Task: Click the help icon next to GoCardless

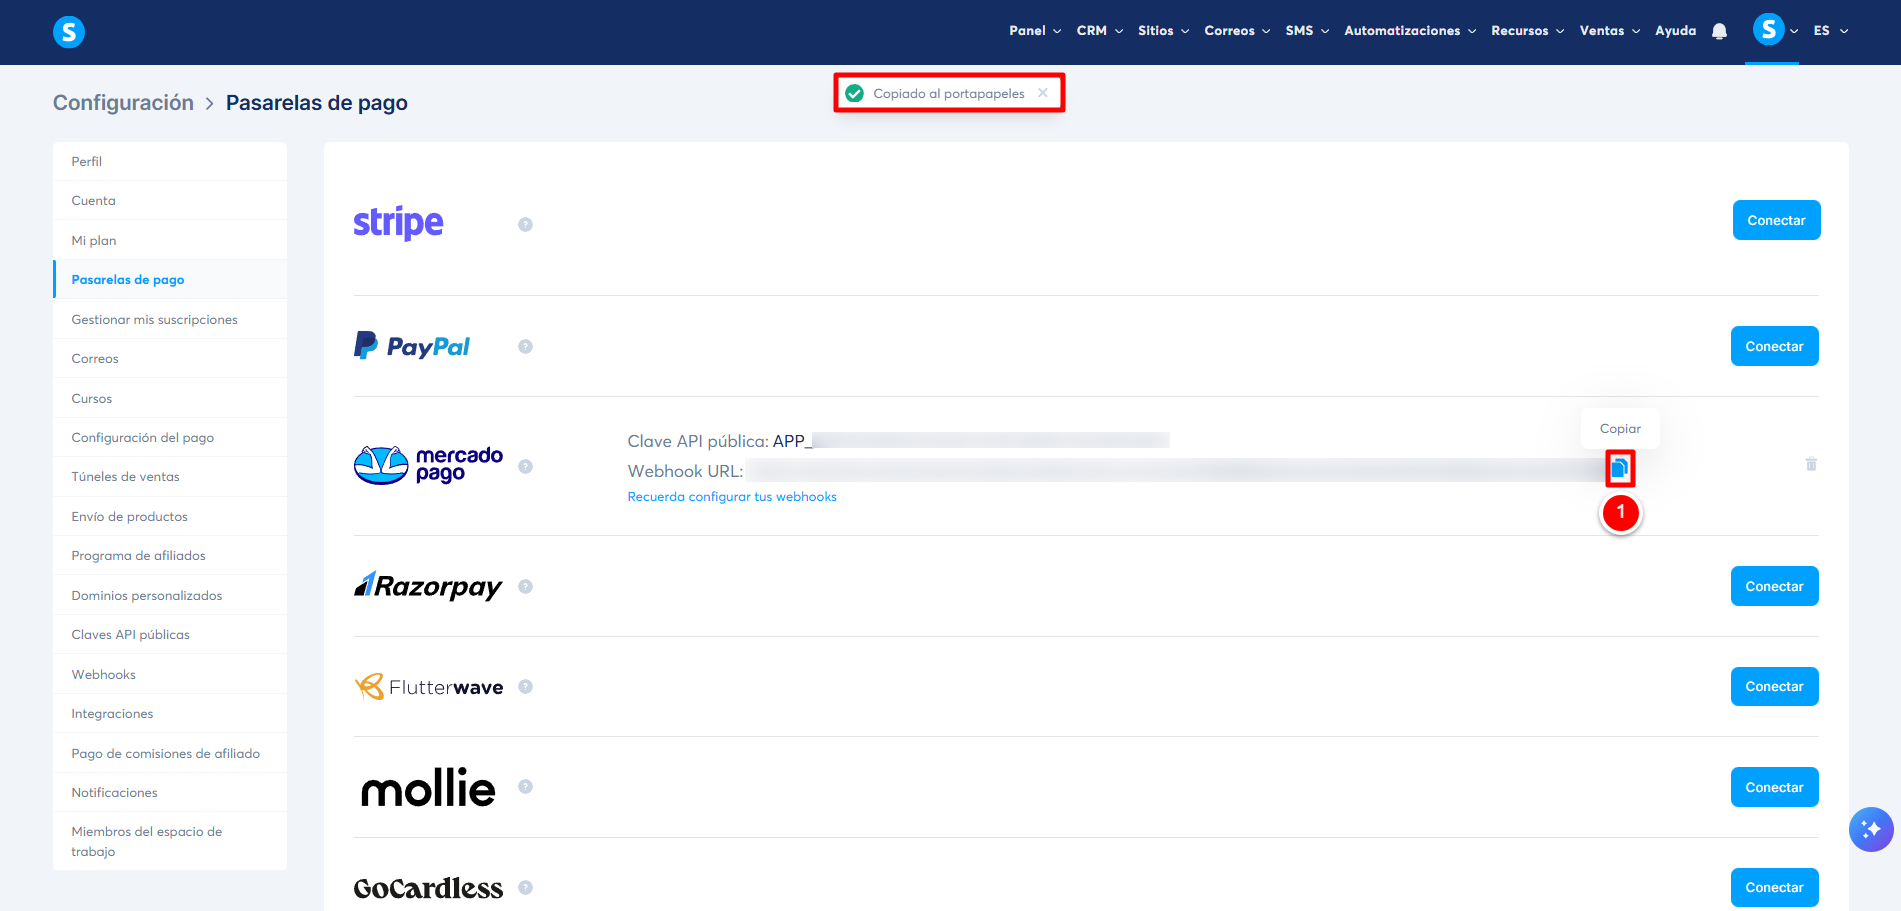Action: 525,887
